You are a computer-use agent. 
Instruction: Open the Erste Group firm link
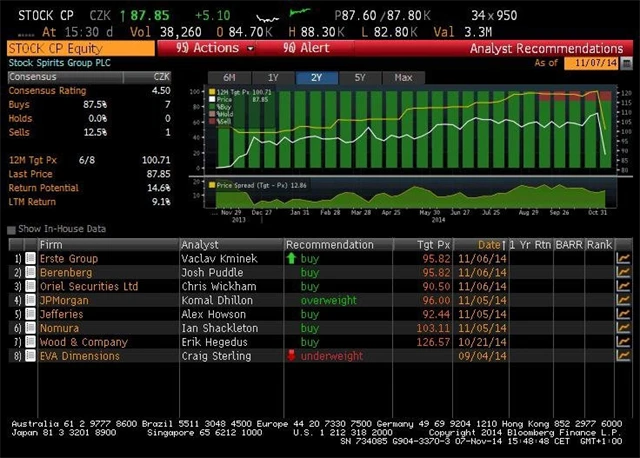click(68, 258)
